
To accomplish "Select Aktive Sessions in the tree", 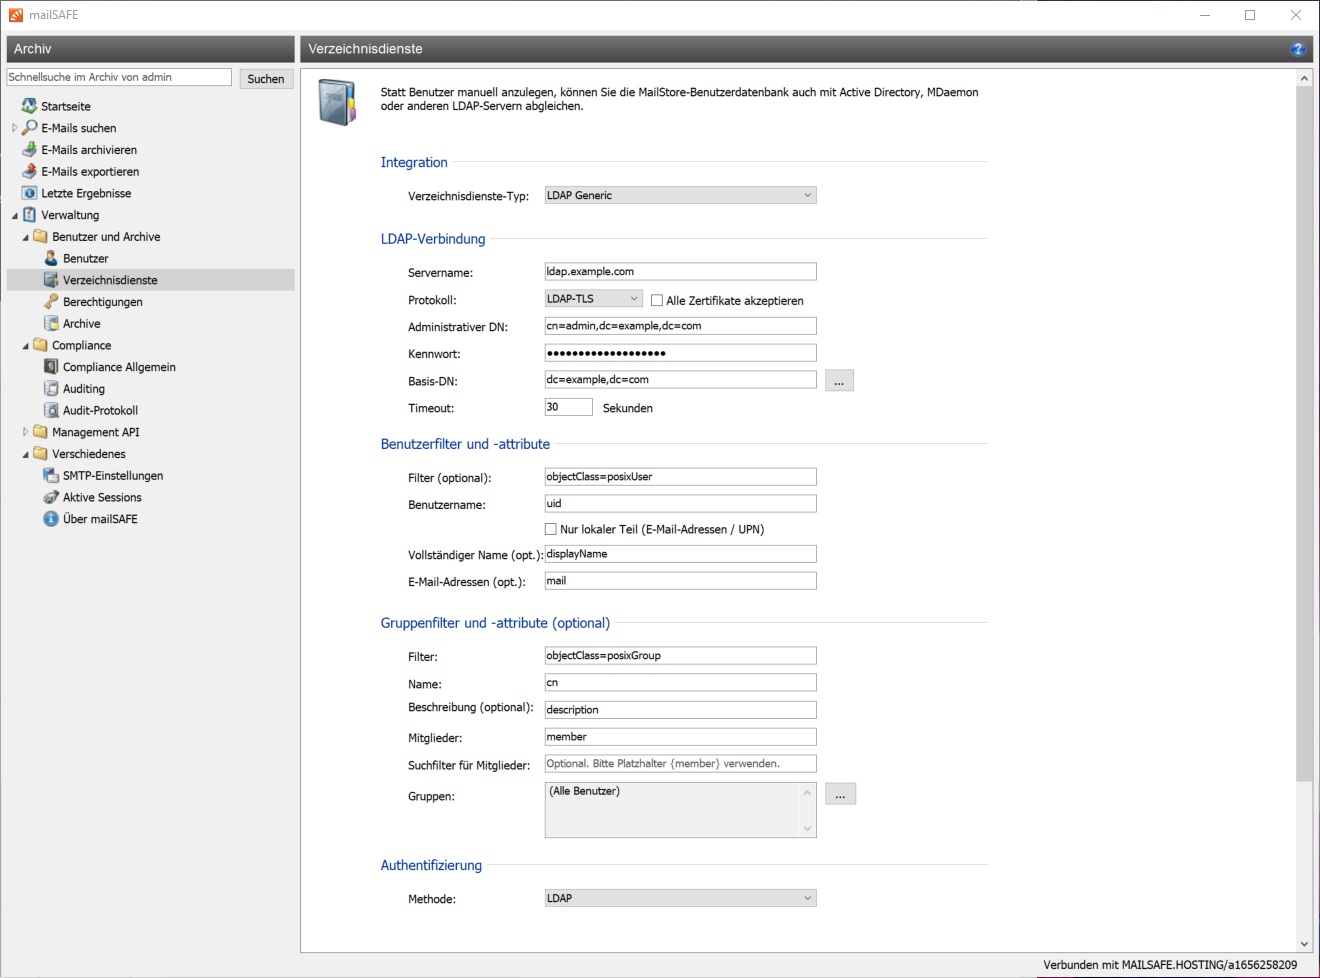I will [102, 497].
